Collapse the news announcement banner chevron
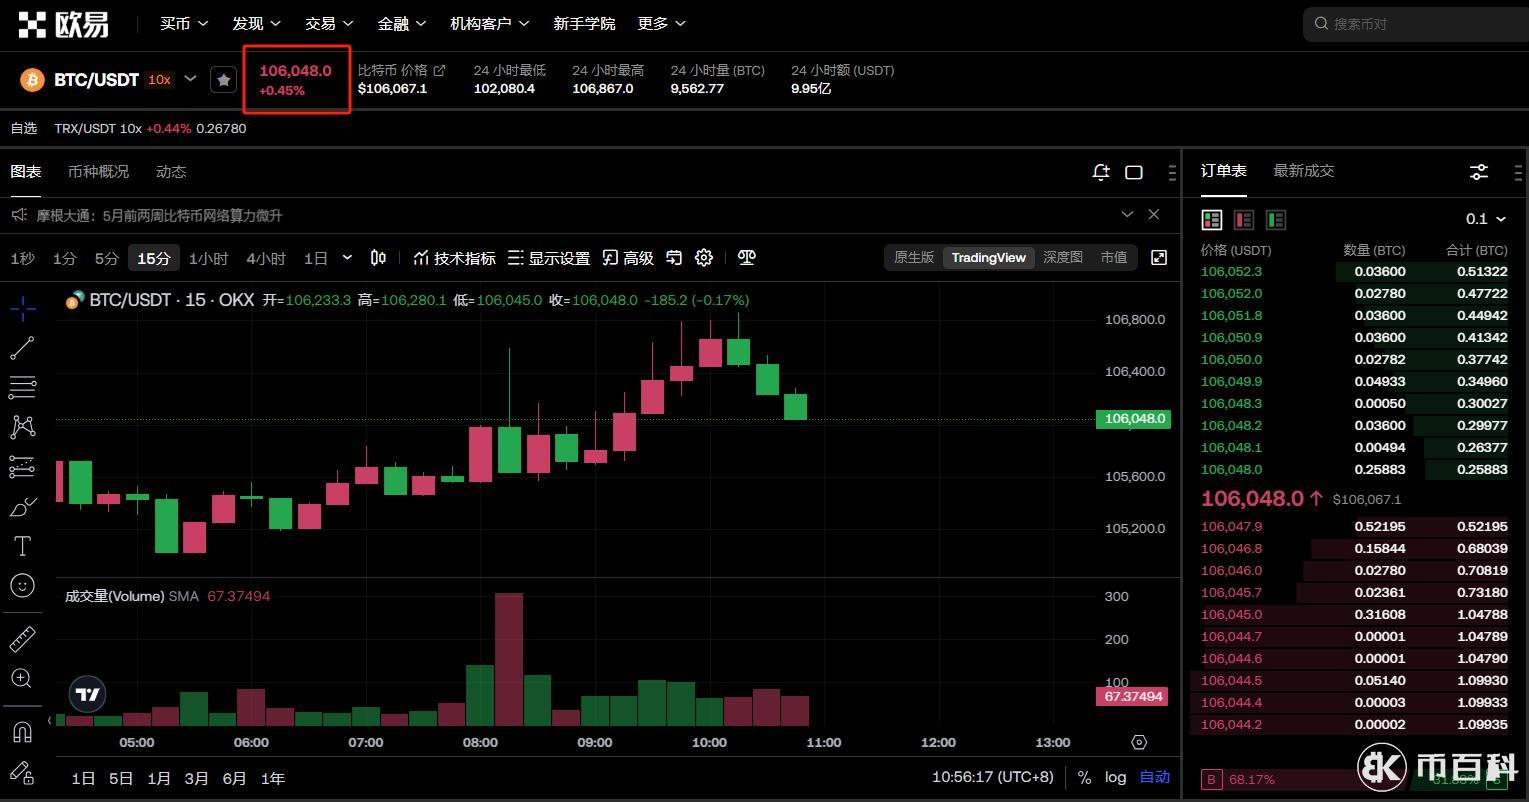This screenshot has width=1529, height=802. (x=1127, y=215)
